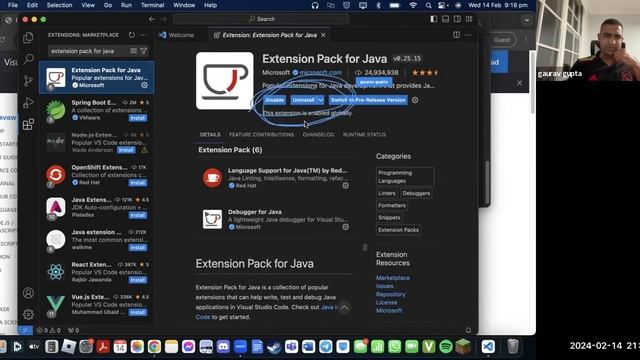The width and height of the screenshot is (640, 360).
Task: Open the Accounts icon in the activity bar
Action: click(28, 293)
